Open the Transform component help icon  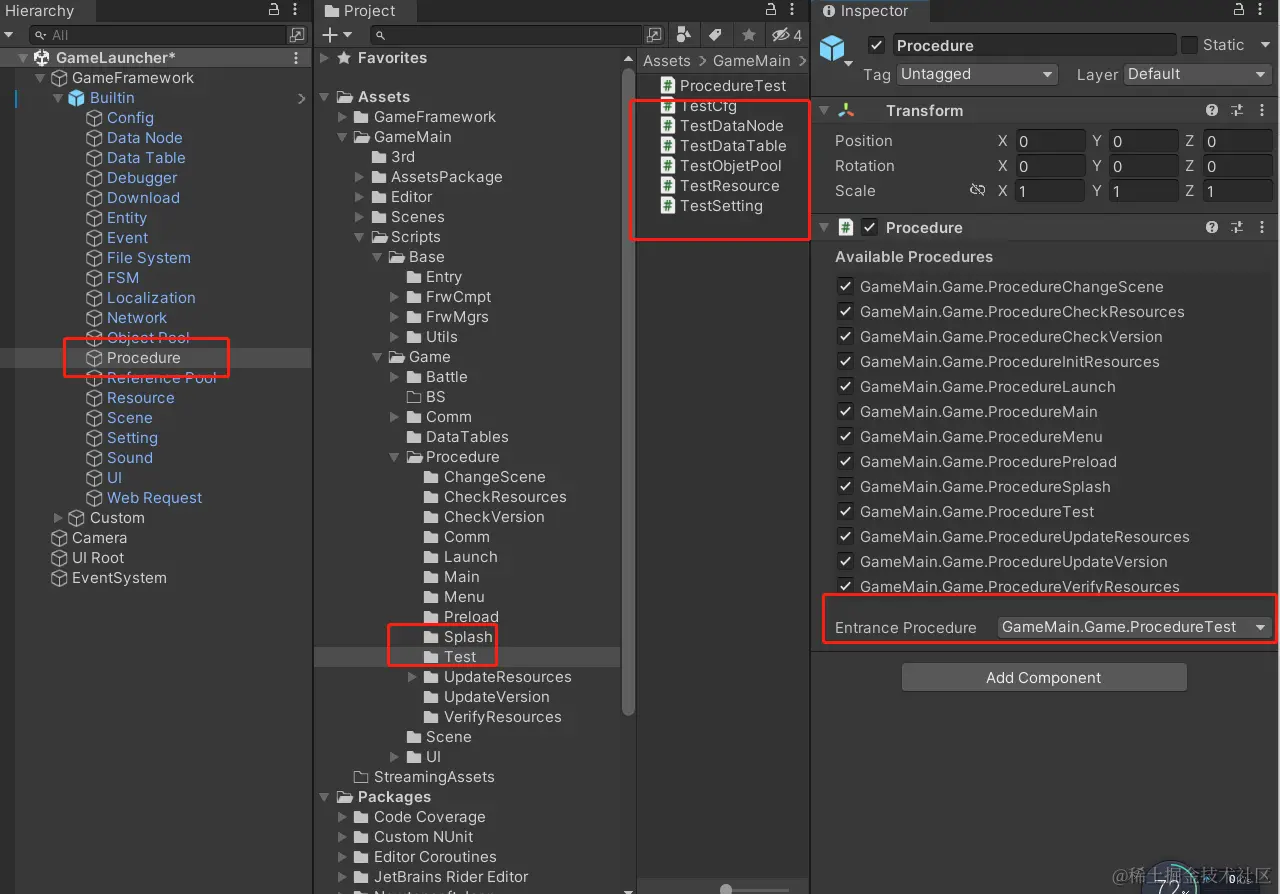click(1212, 111)
